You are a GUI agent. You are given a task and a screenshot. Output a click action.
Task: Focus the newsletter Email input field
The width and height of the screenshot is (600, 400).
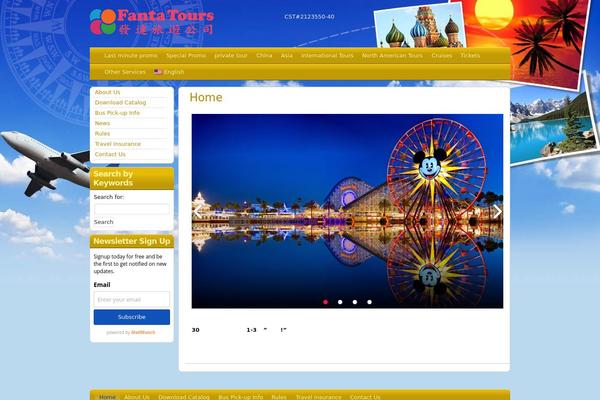coord(132,299)
